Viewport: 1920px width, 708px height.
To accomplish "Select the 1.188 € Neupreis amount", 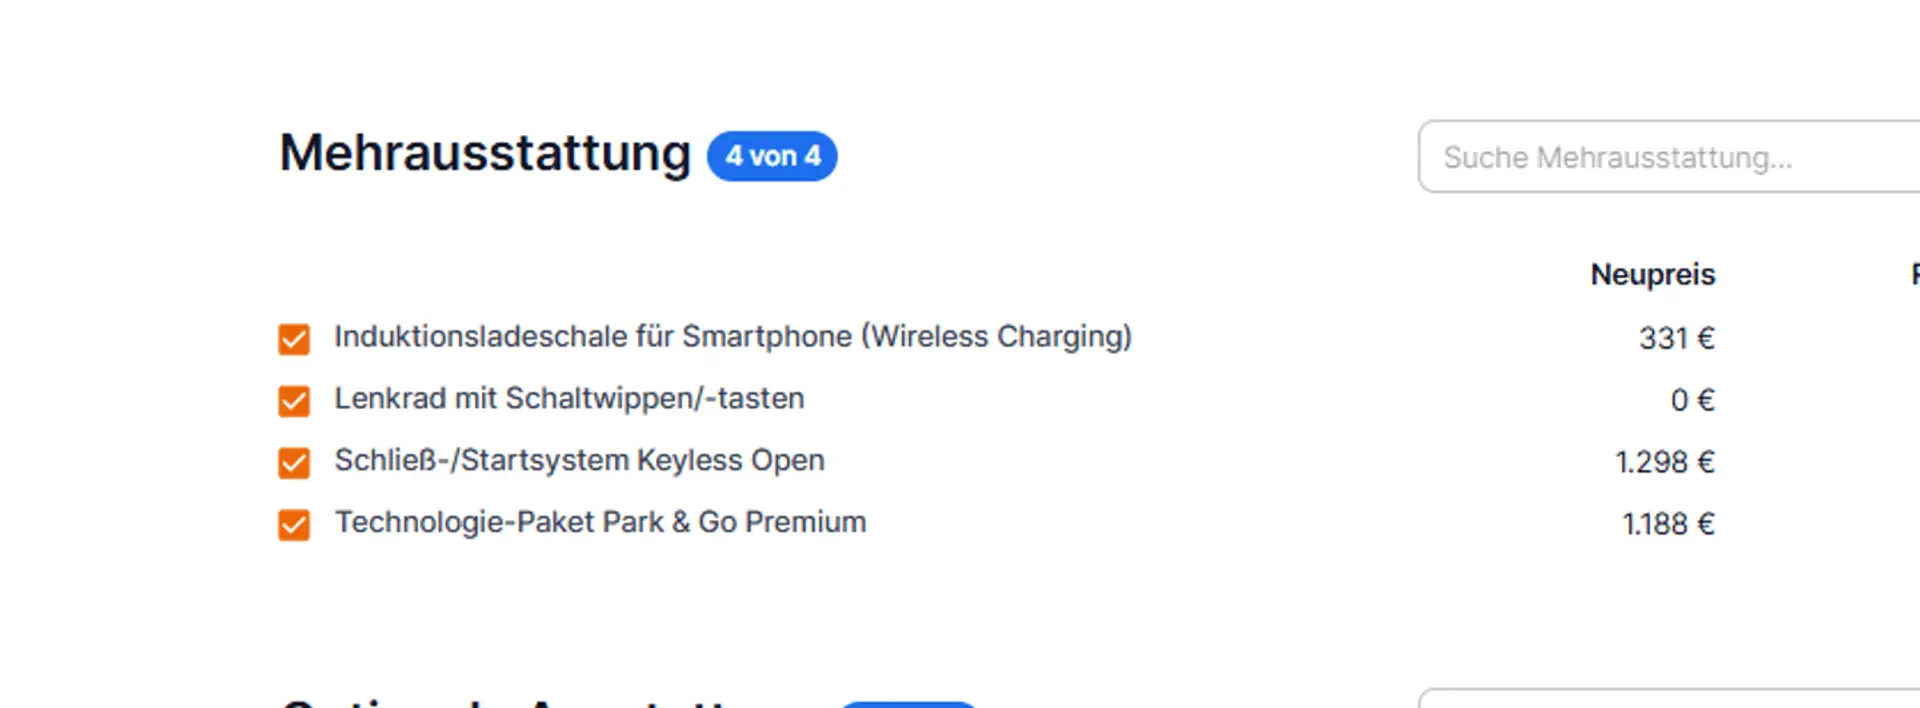I will click(1668, 525).
